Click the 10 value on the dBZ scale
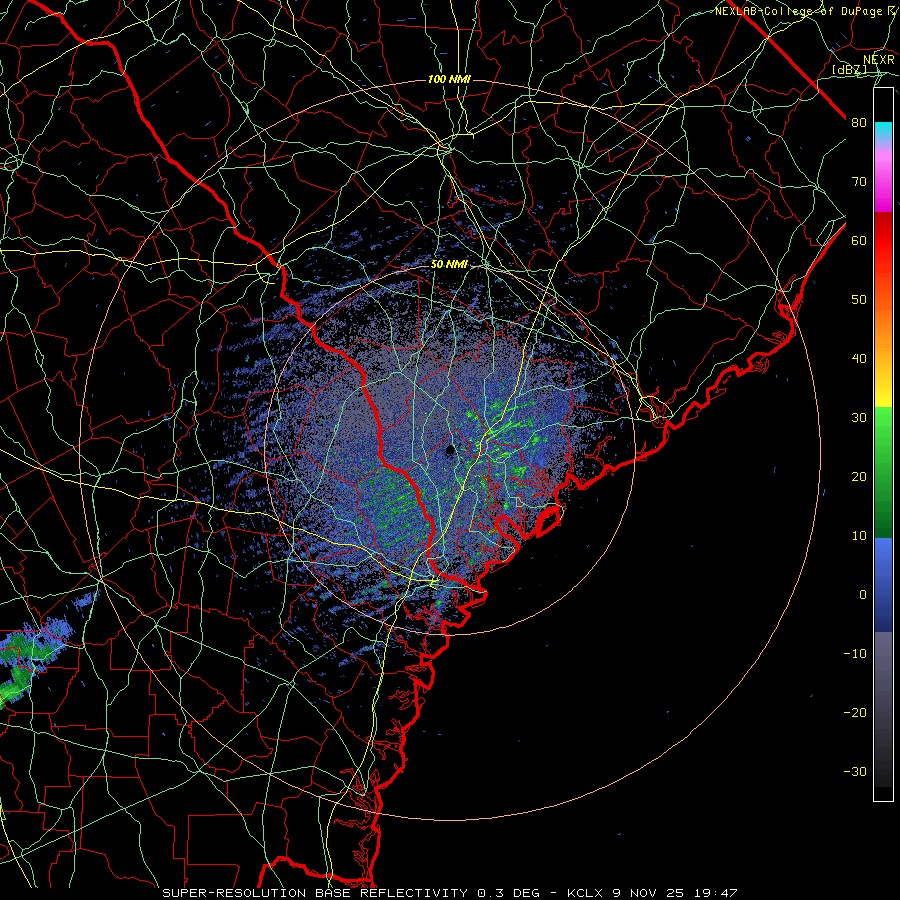 [859, 536]
